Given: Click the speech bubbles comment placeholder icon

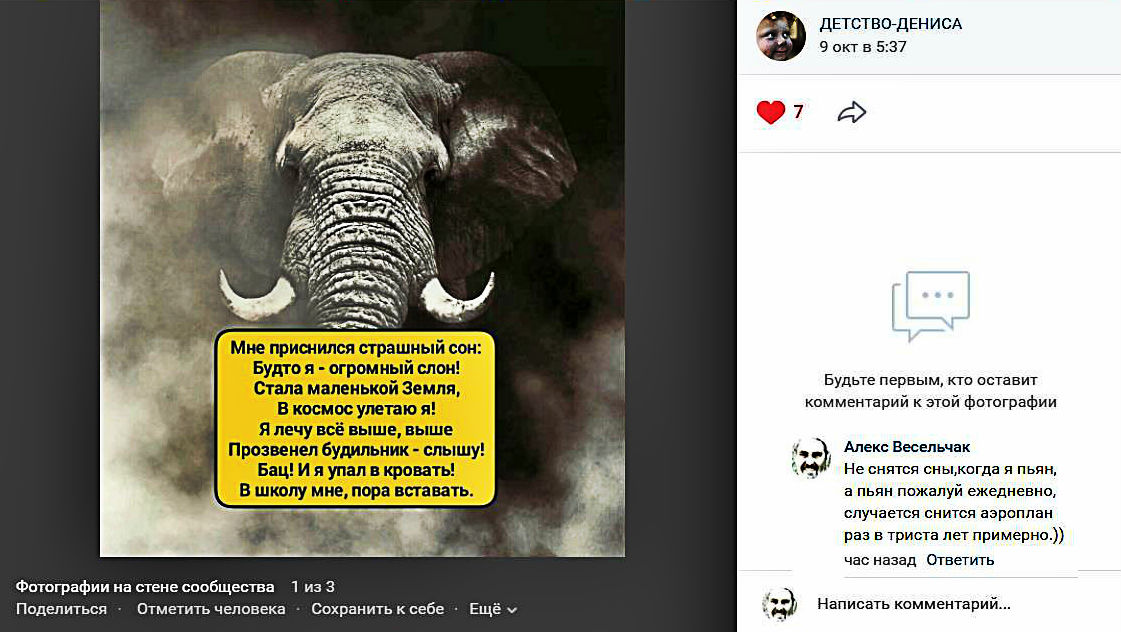Looking at the screenshot, I should [930, 305].
